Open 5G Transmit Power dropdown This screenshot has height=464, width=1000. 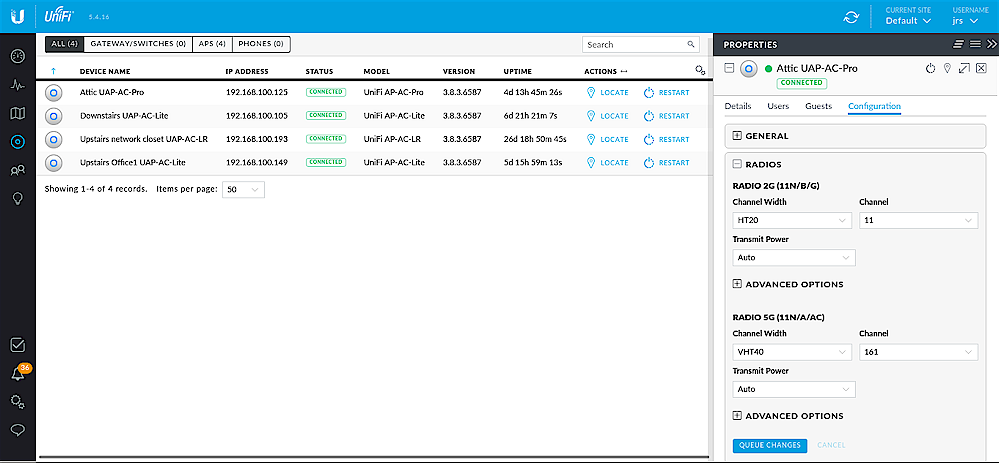794,389
